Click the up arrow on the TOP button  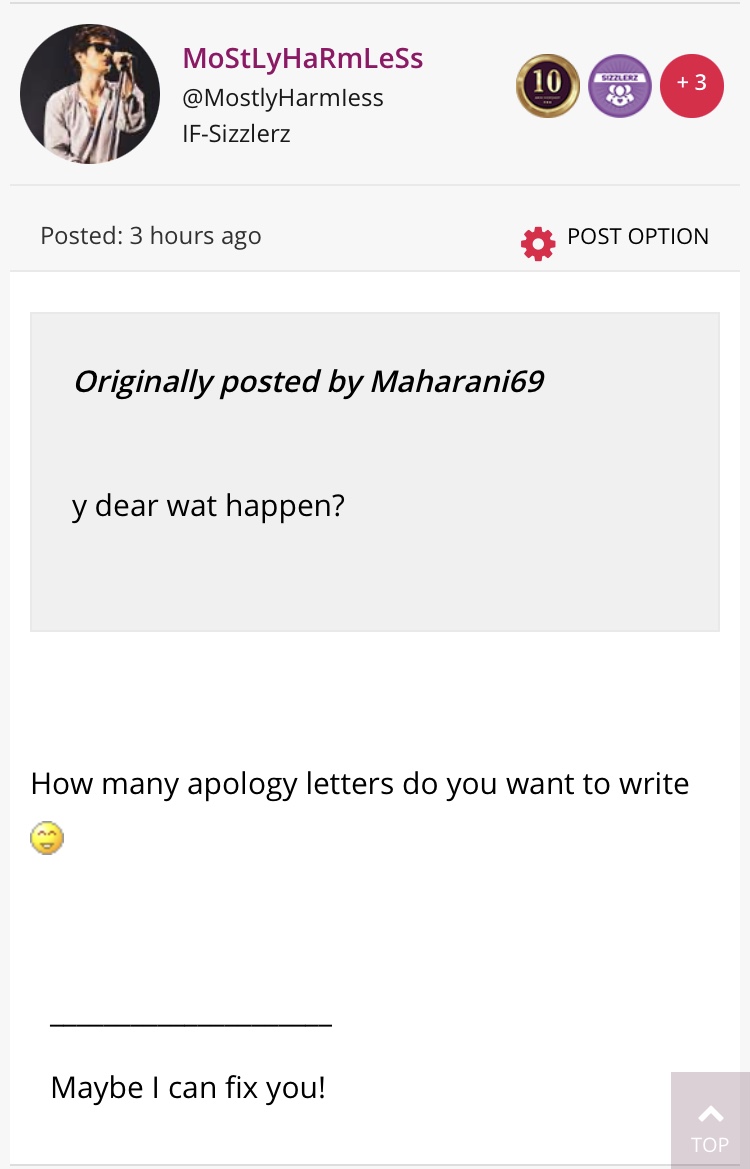coord(710,1113)
